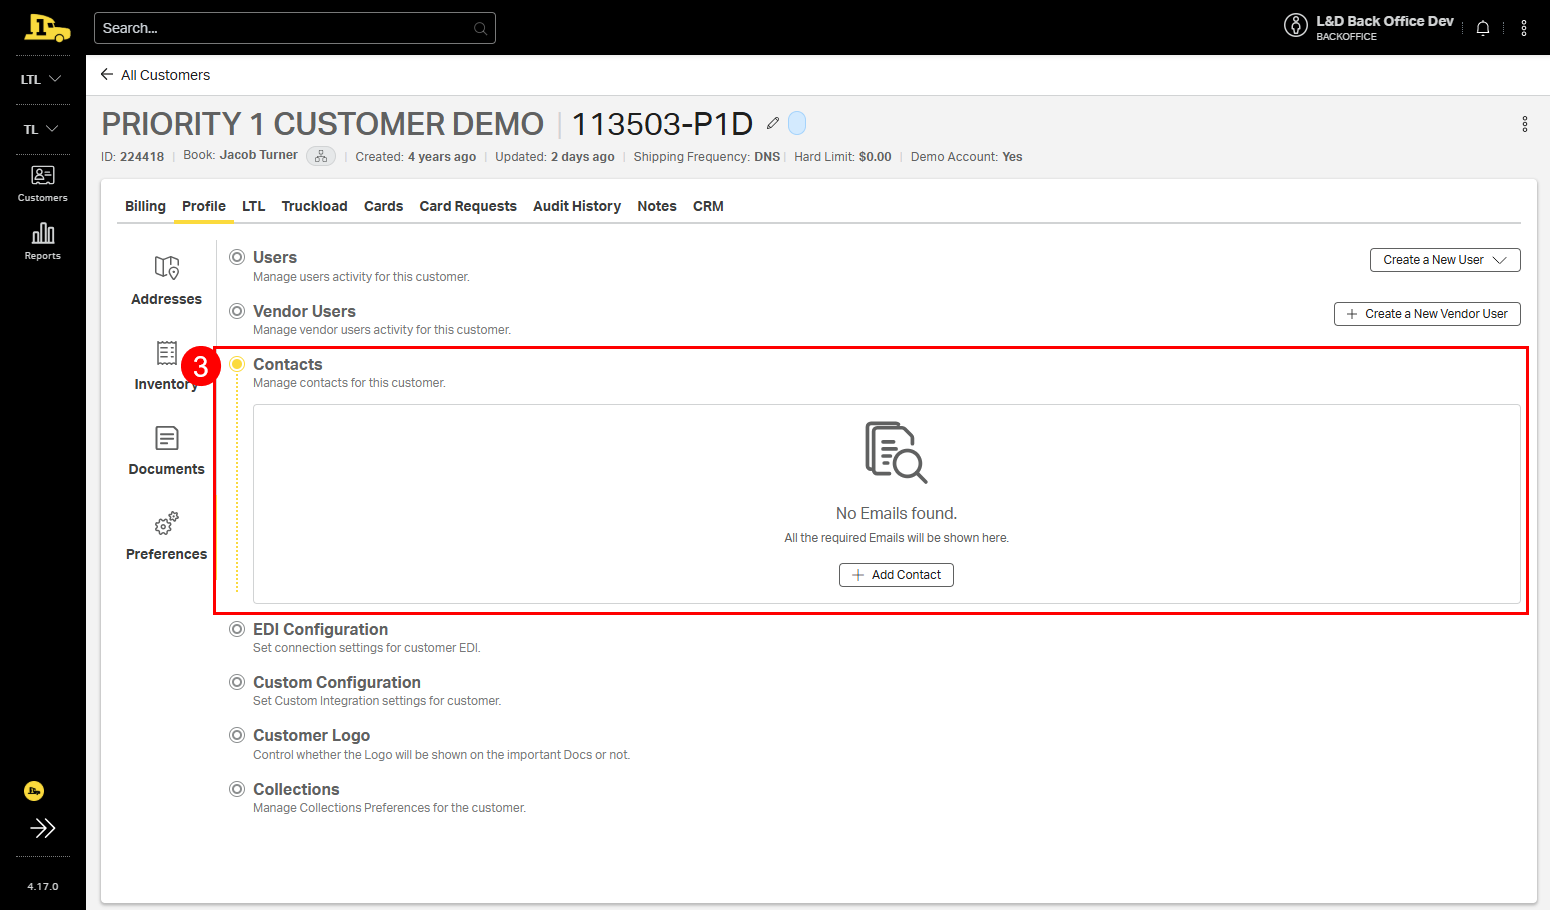The height and width of the screenshot is (910, 1550).
Task: Open the LTL tab in the customer tabs
Action: click(x=254, y=206)
